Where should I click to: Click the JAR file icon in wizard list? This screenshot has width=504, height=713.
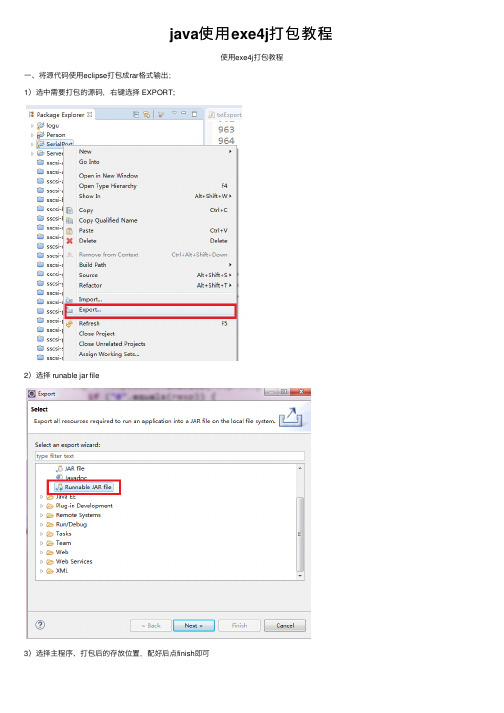(x=59, y=468)
